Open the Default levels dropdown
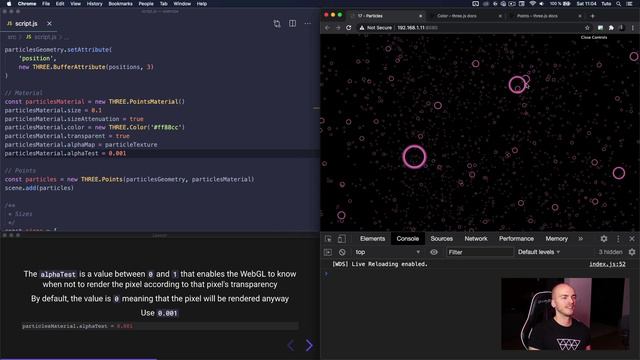 click(x=539, y=252)
